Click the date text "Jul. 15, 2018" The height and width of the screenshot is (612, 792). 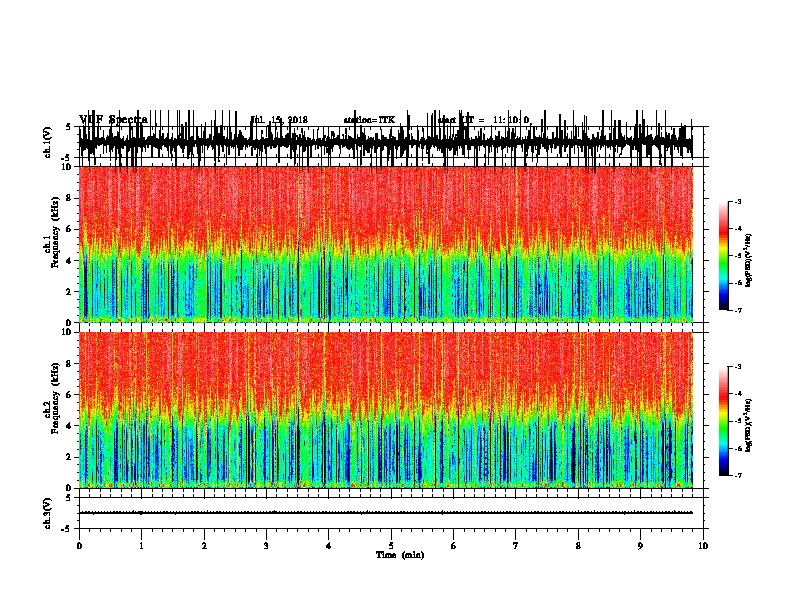click(x=279, y=120)
